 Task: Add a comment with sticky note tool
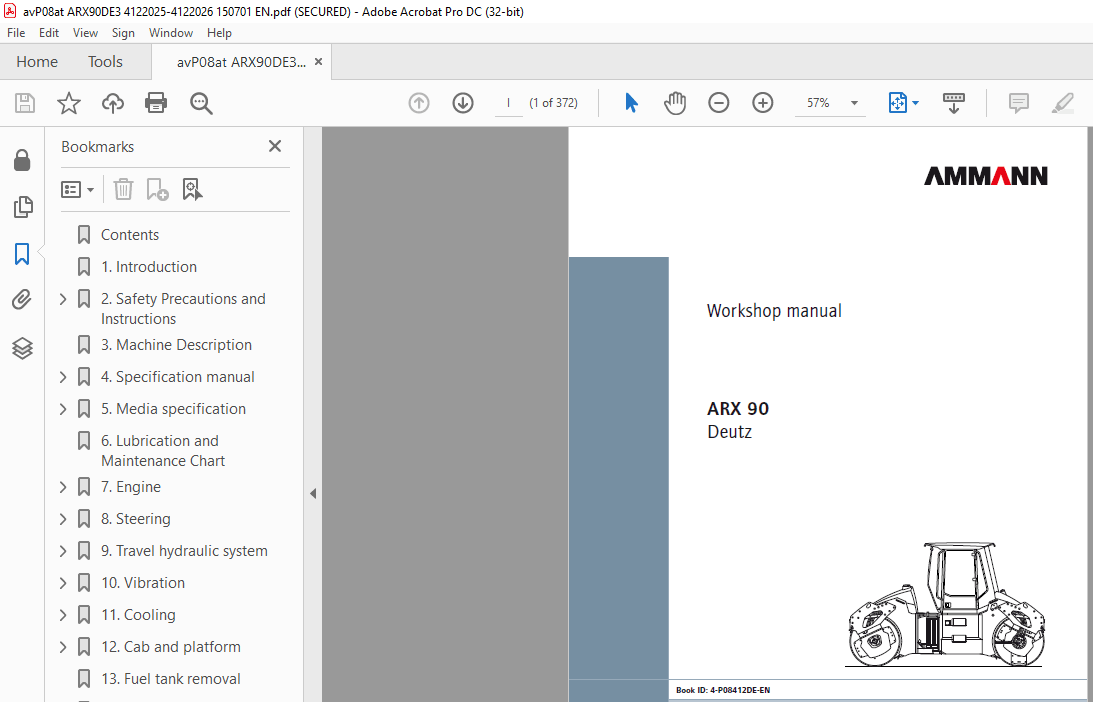point(1019,103)
